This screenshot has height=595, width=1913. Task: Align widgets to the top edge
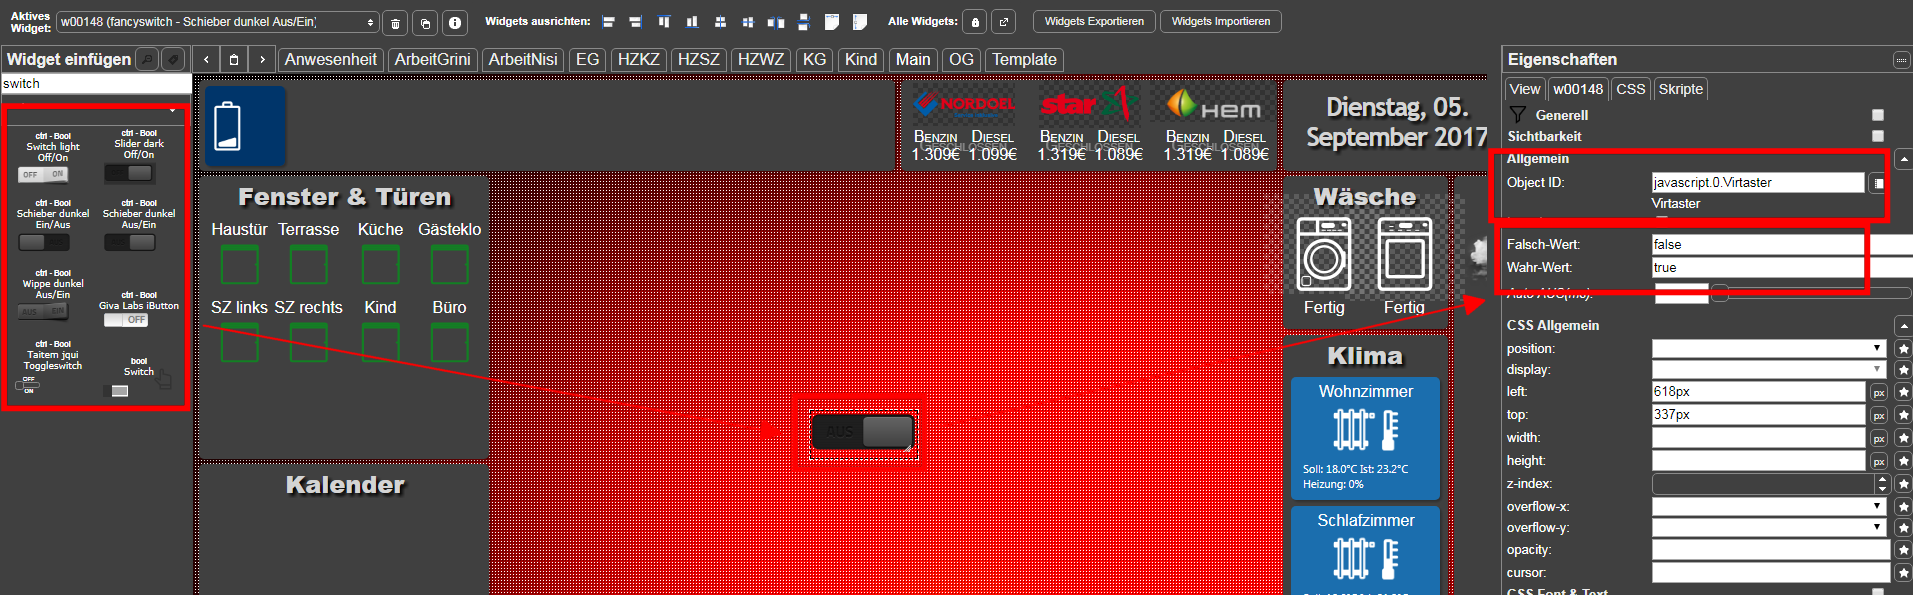[x=664, y=22]
